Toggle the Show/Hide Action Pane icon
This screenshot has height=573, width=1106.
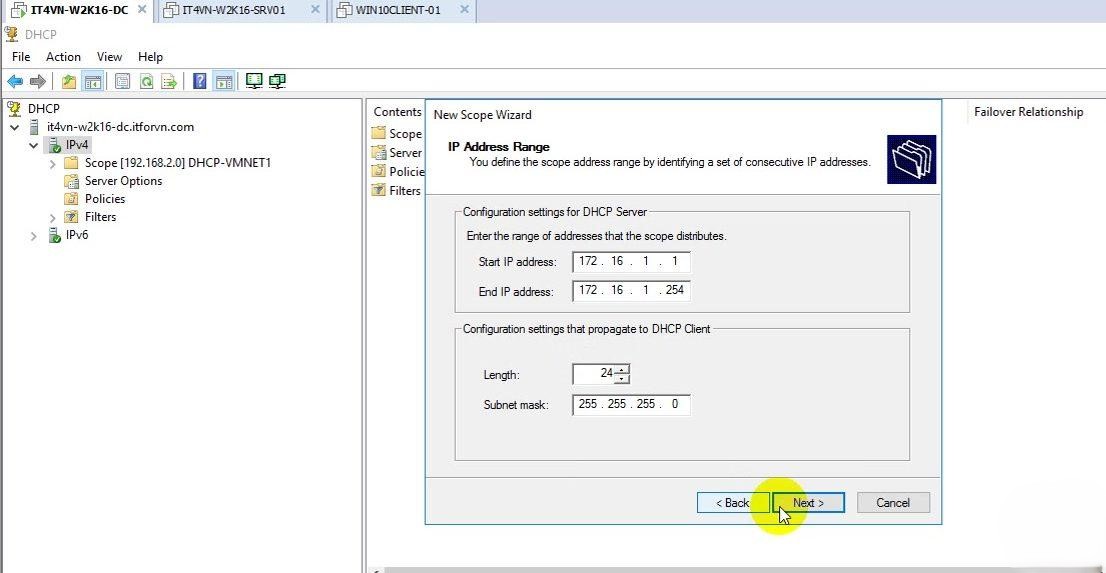[x=224, y=82]
